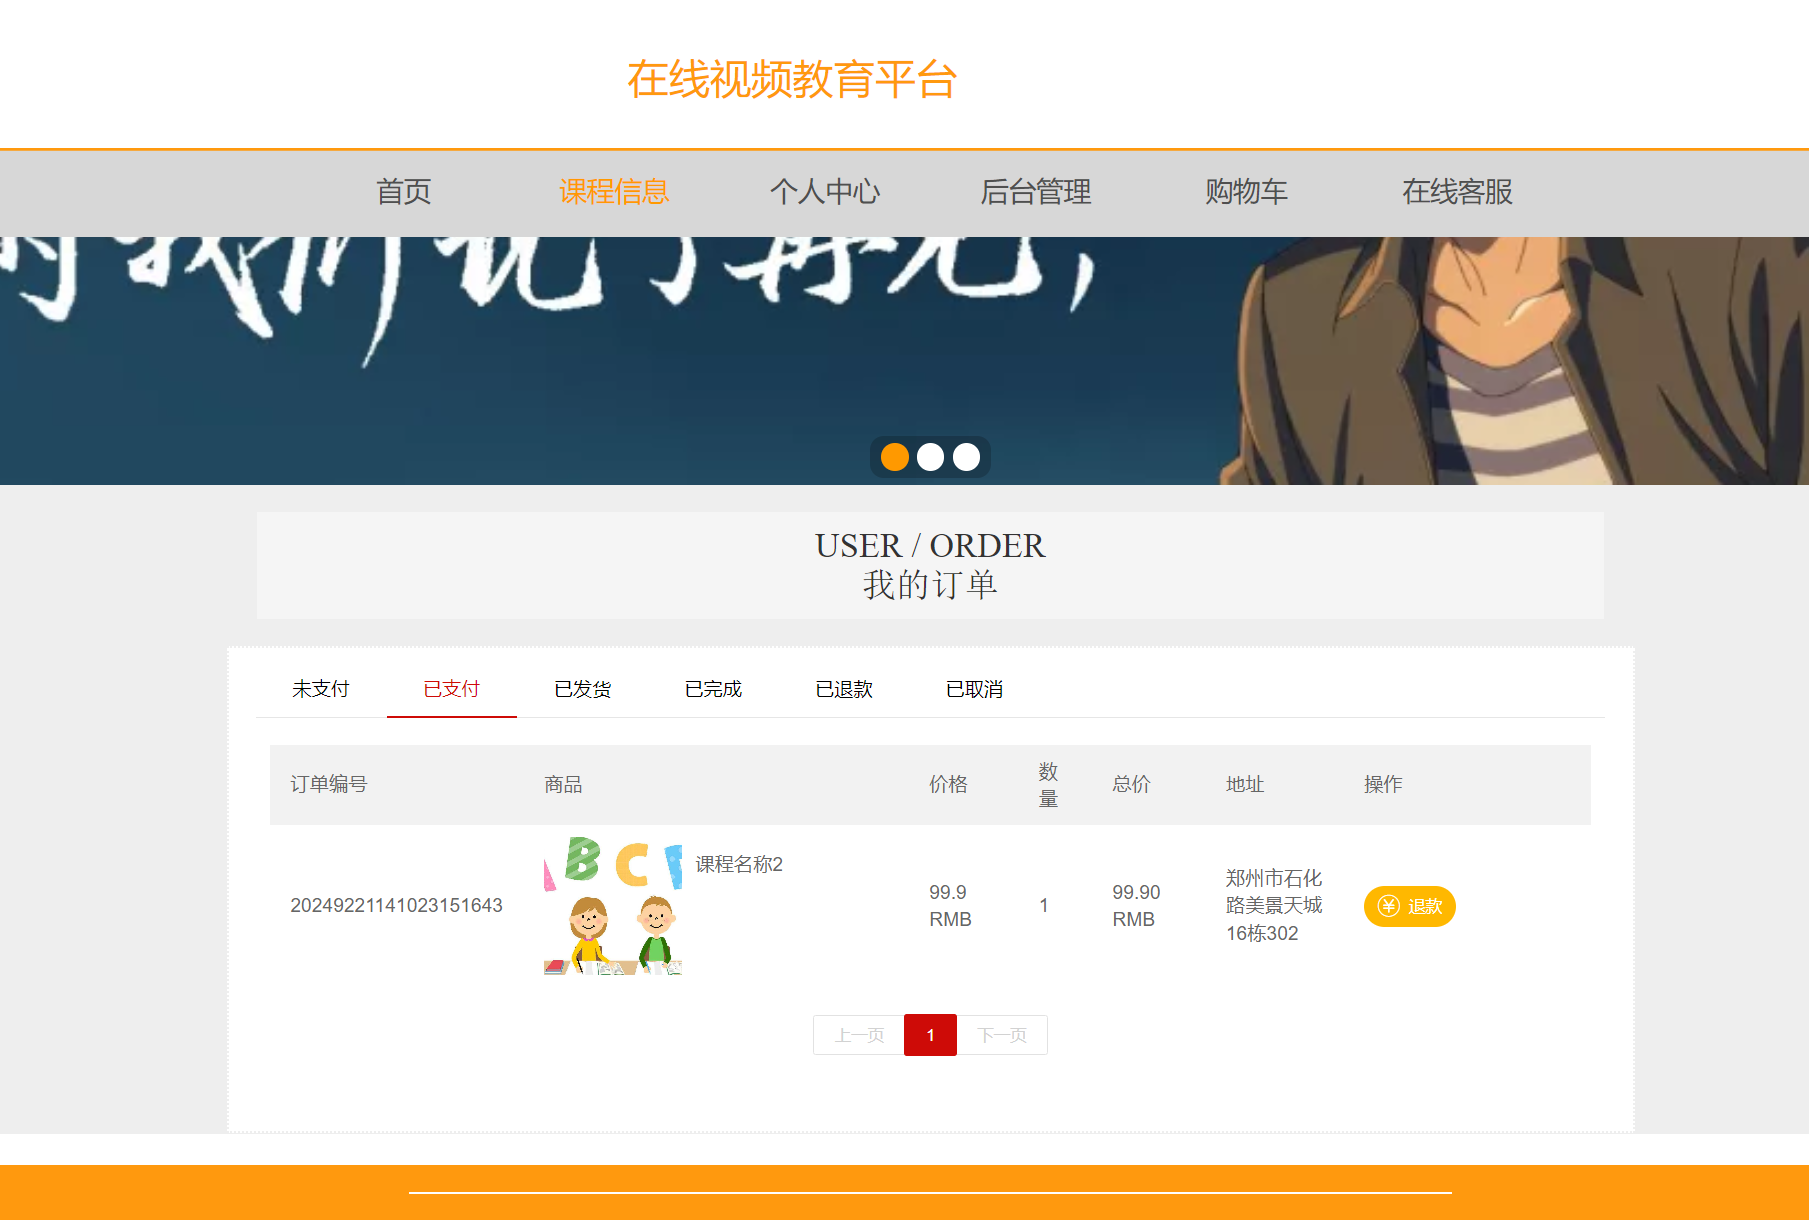Click the 上一页 previous page control
This screenshot has width=1809, height=1220.
(858, 1035)
